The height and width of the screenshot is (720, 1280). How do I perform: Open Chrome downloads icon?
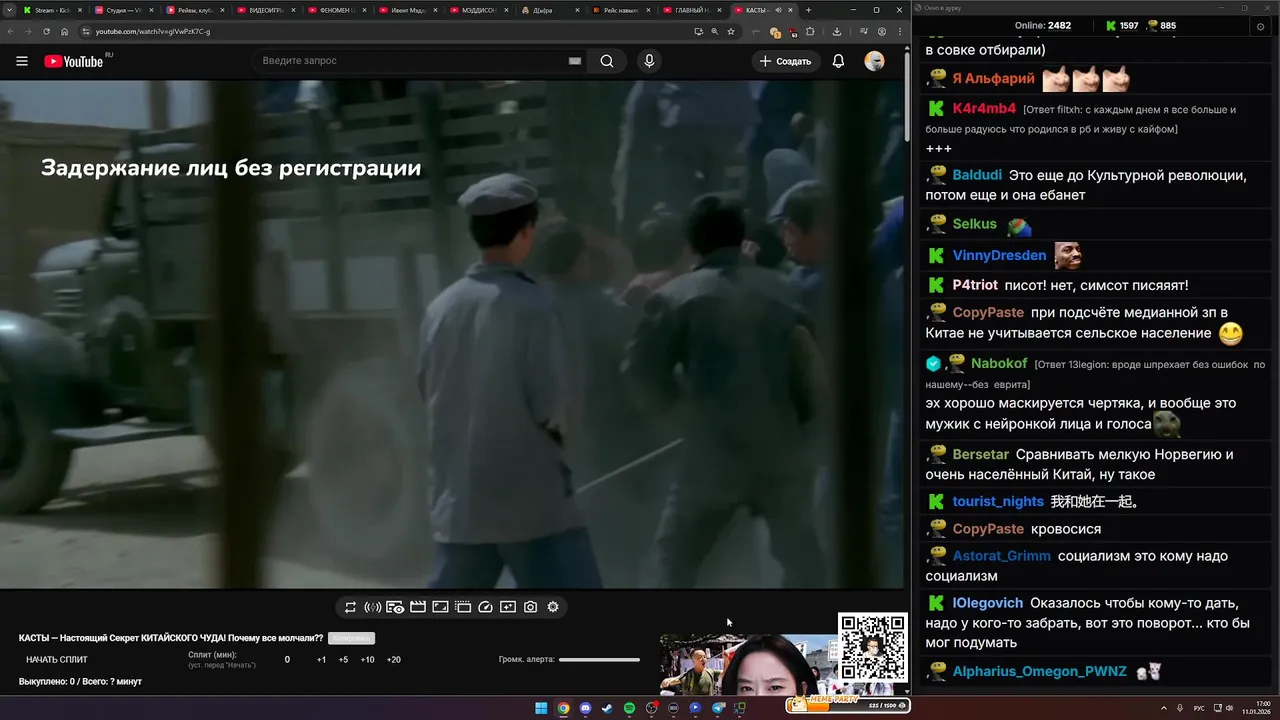(837, 31)
